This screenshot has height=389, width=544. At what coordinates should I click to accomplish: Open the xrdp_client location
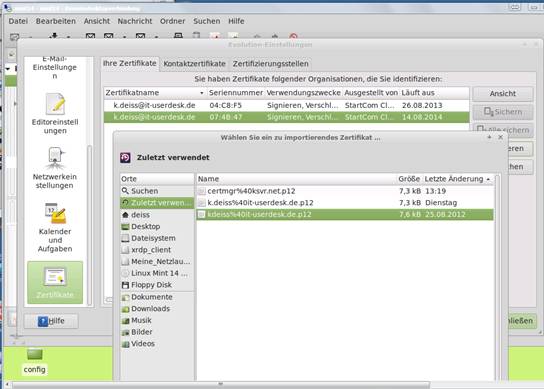(157, 250)
